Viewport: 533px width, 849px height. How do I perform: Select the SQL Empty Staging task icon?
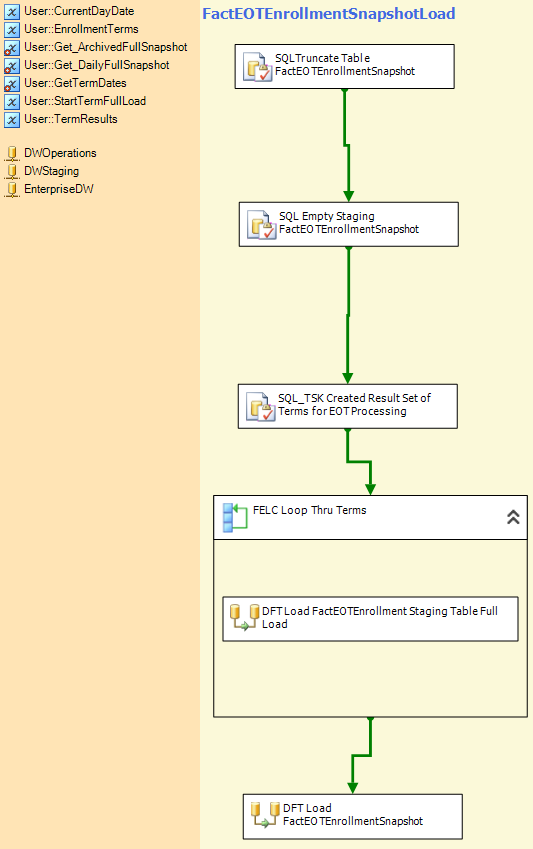(262, 225)
